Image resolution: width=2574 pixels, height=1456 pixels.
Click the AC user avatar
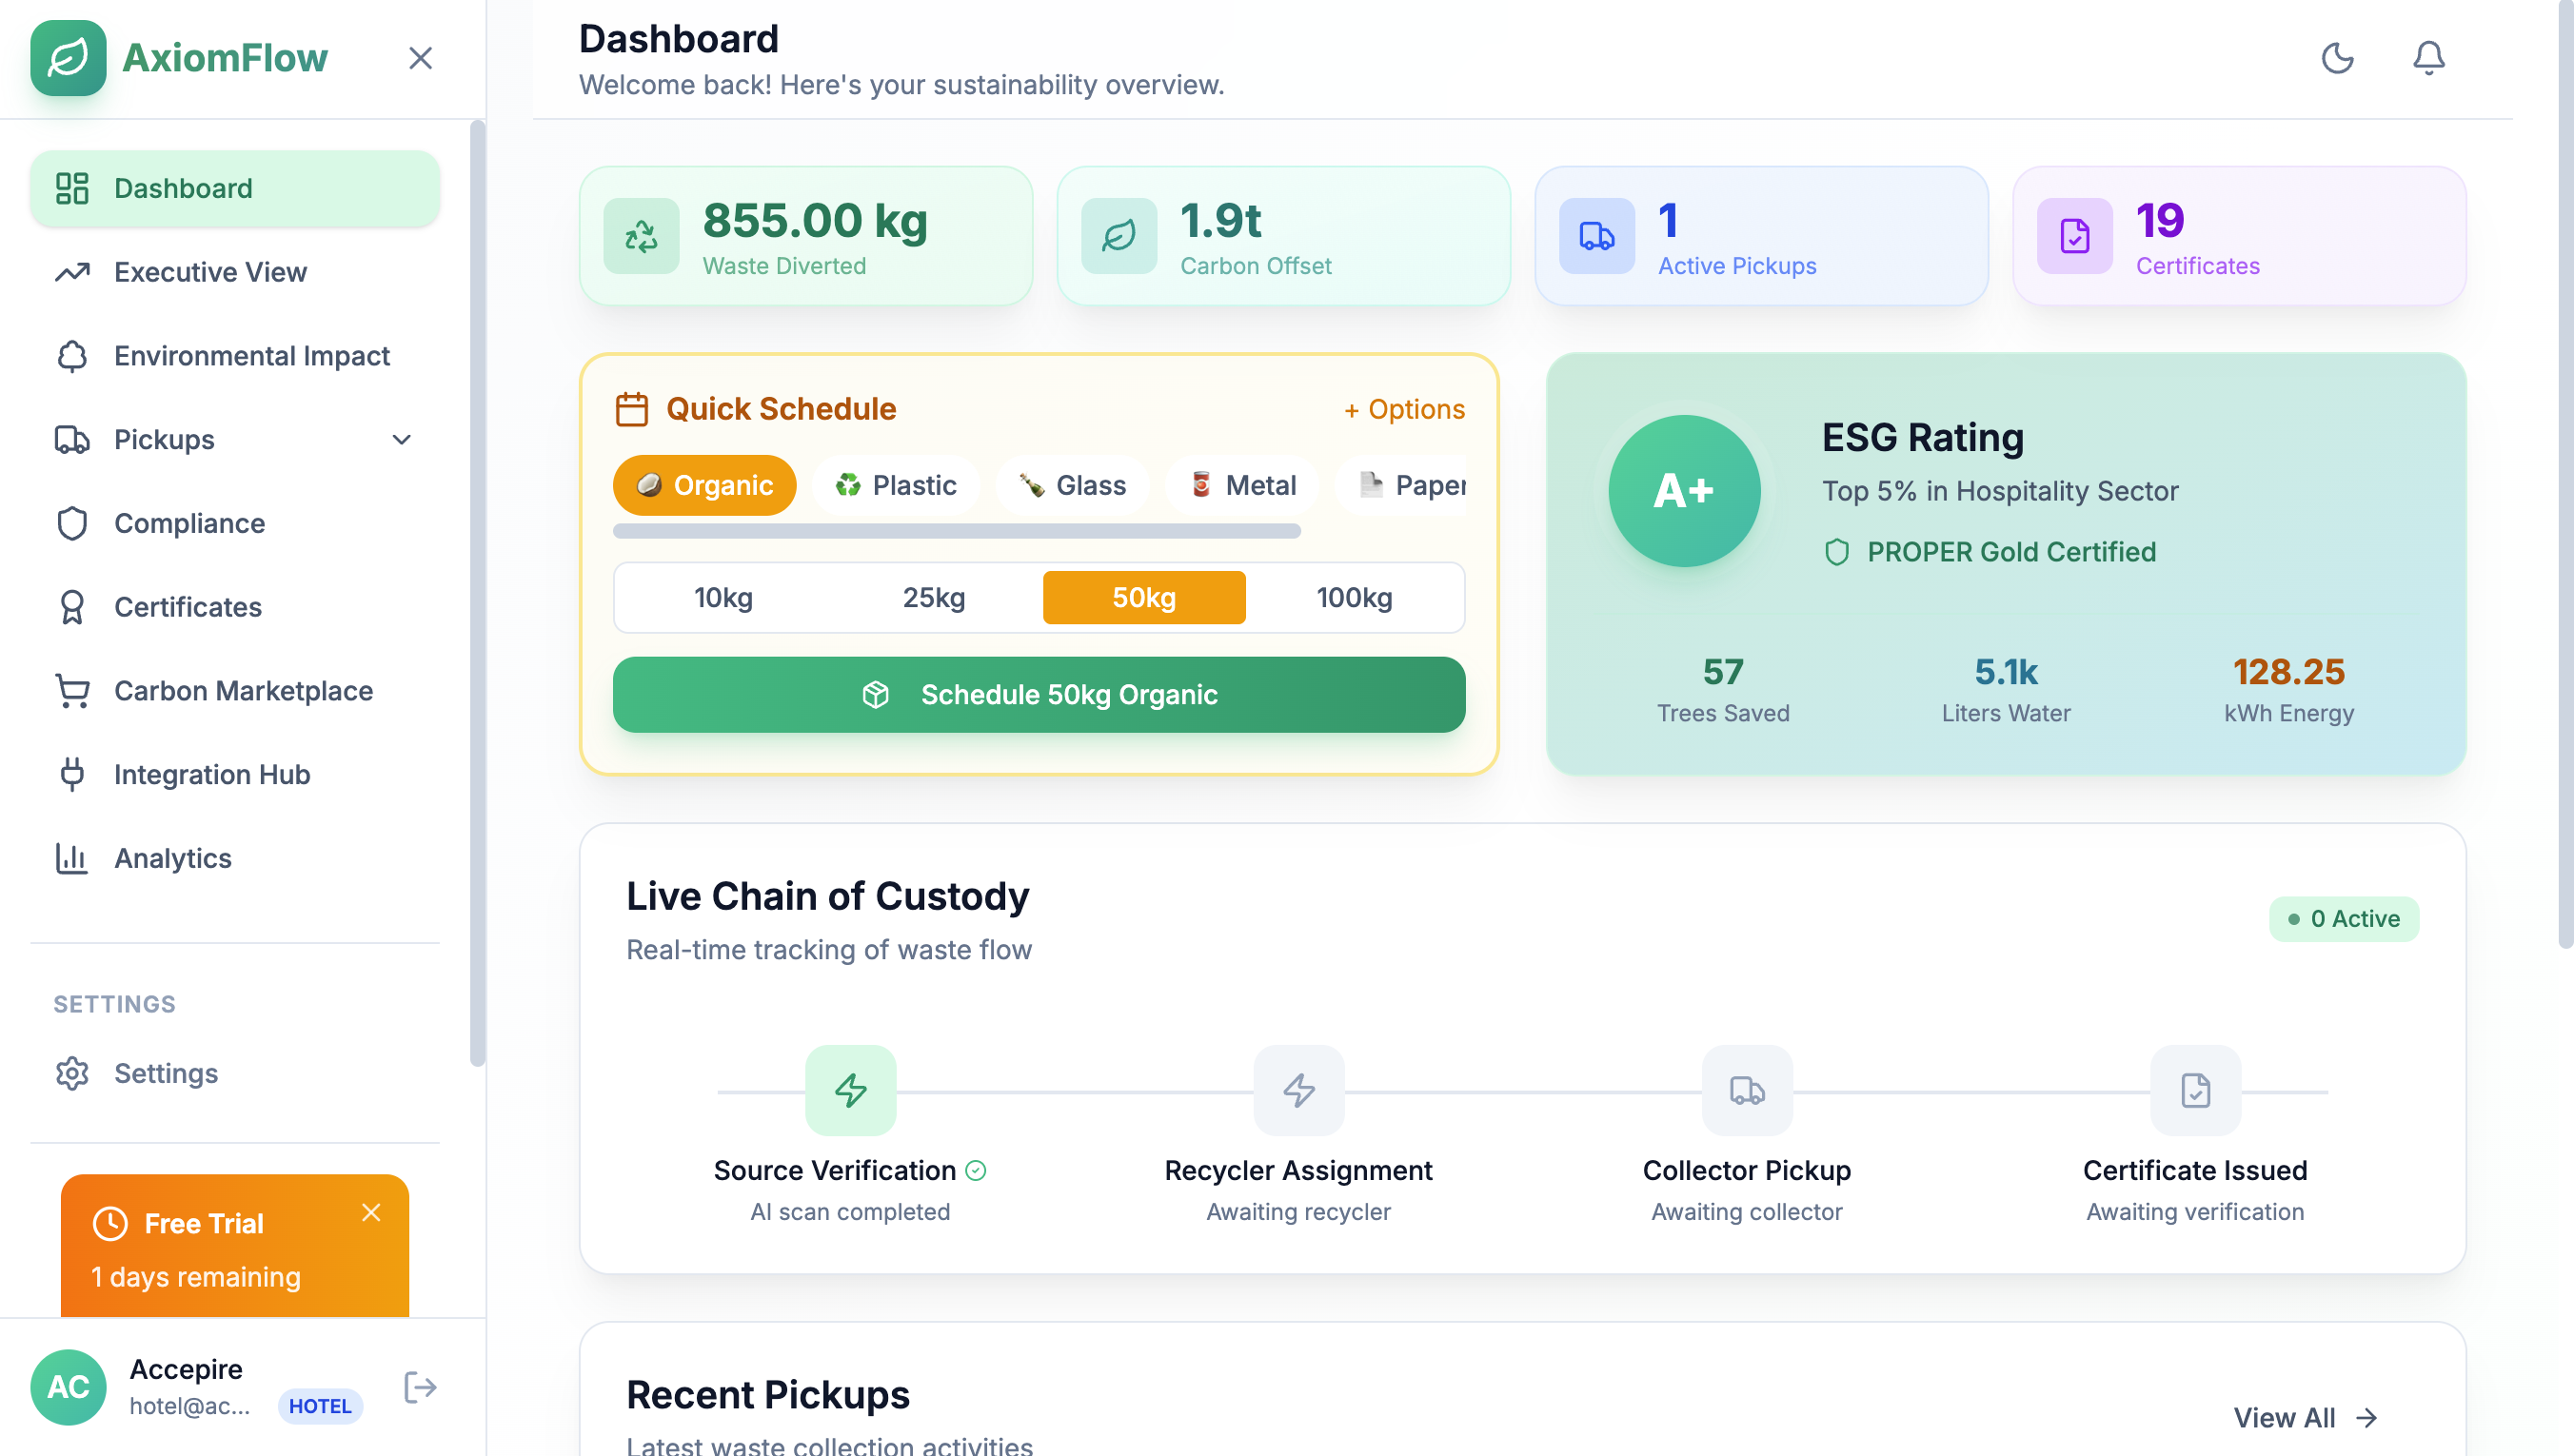(x=68, y=1388)
